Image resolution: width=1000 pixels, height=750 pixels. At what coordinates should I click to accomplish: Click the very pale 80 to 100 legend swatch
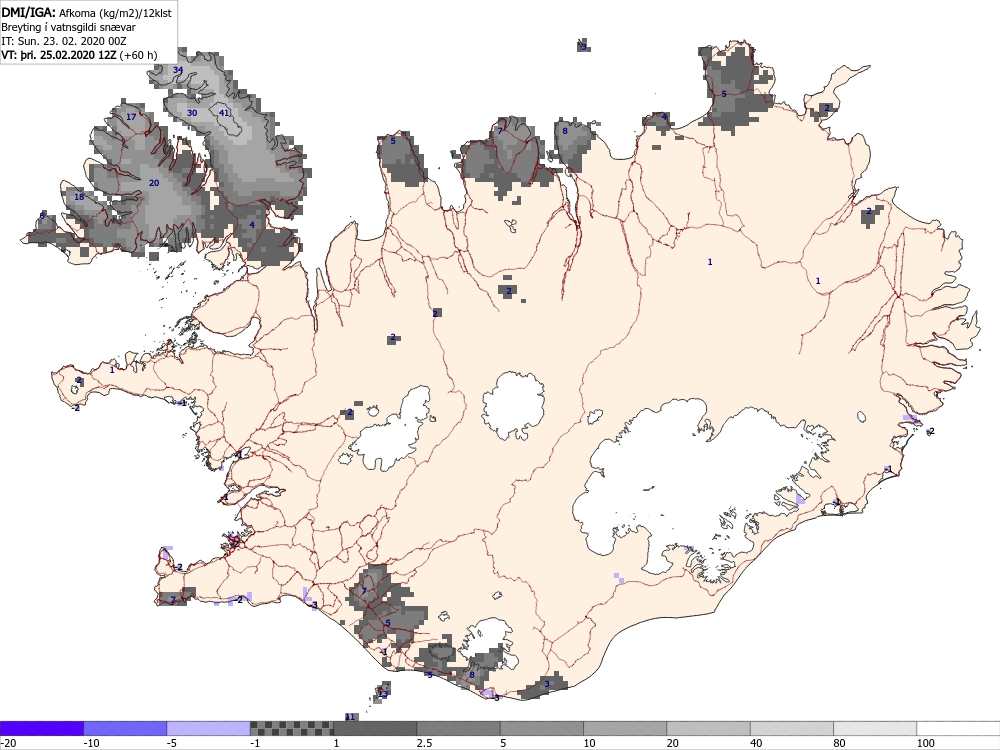[x=875, y=728]
